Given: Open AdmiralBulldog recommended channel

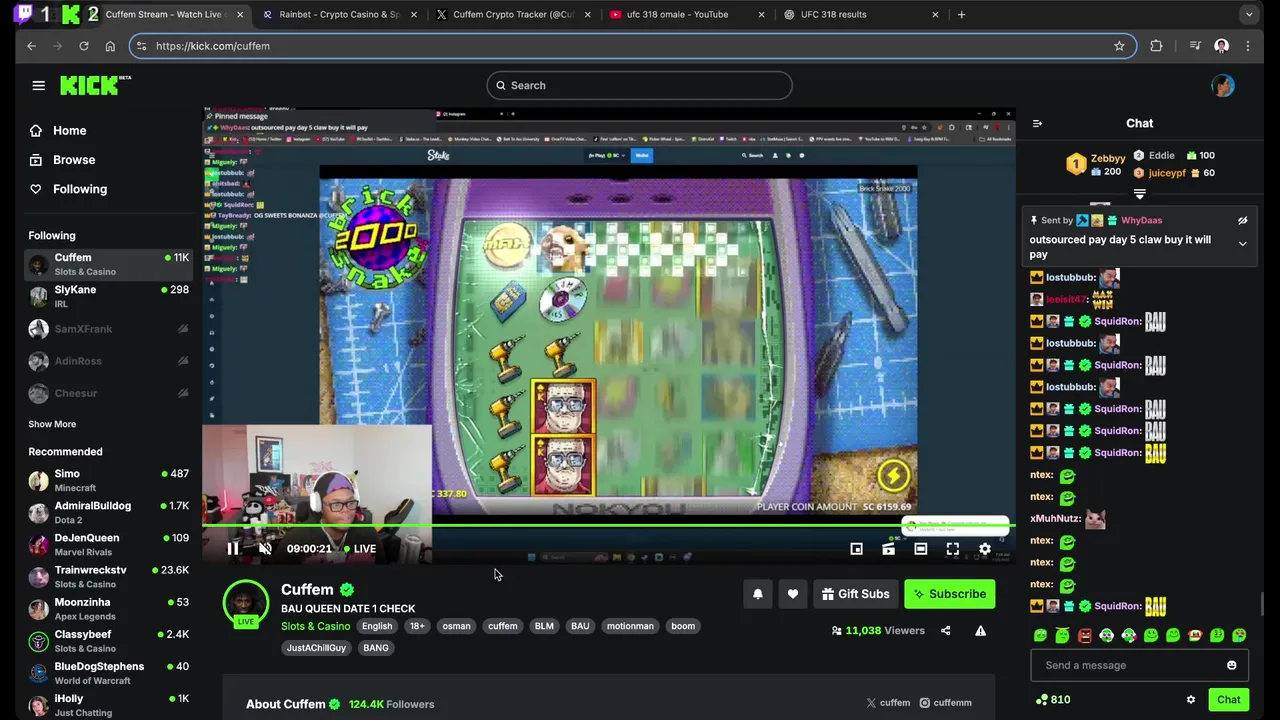Looking at the screenshot, I should tap(108, 512).
